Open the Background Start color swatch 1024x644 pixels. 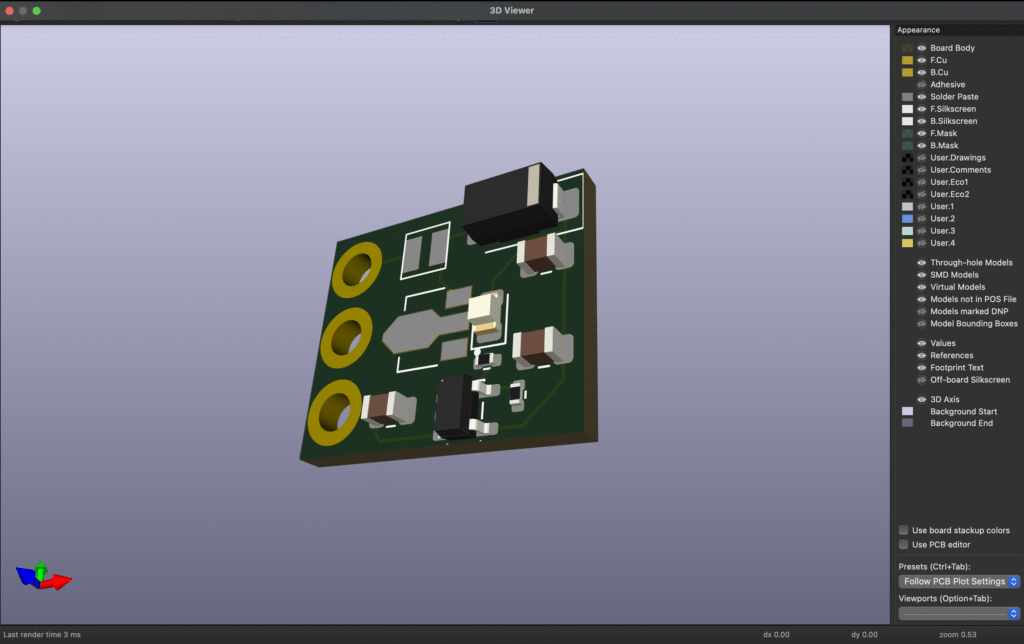[907, 412]
